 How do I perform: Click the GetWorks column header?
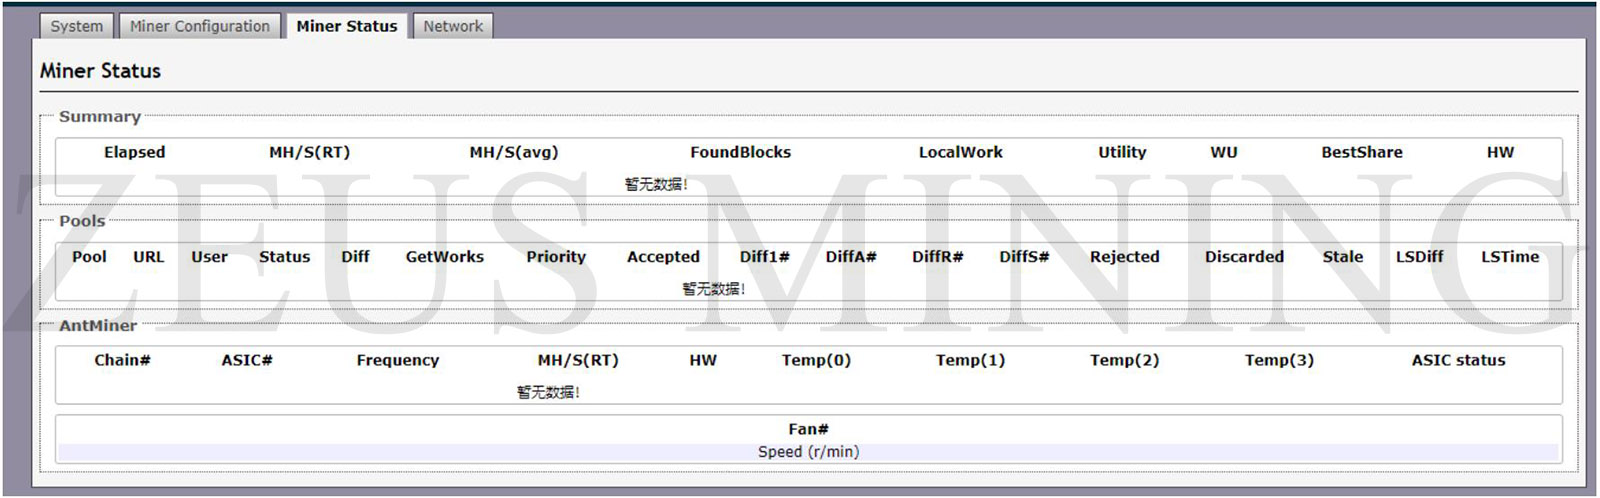445,257
